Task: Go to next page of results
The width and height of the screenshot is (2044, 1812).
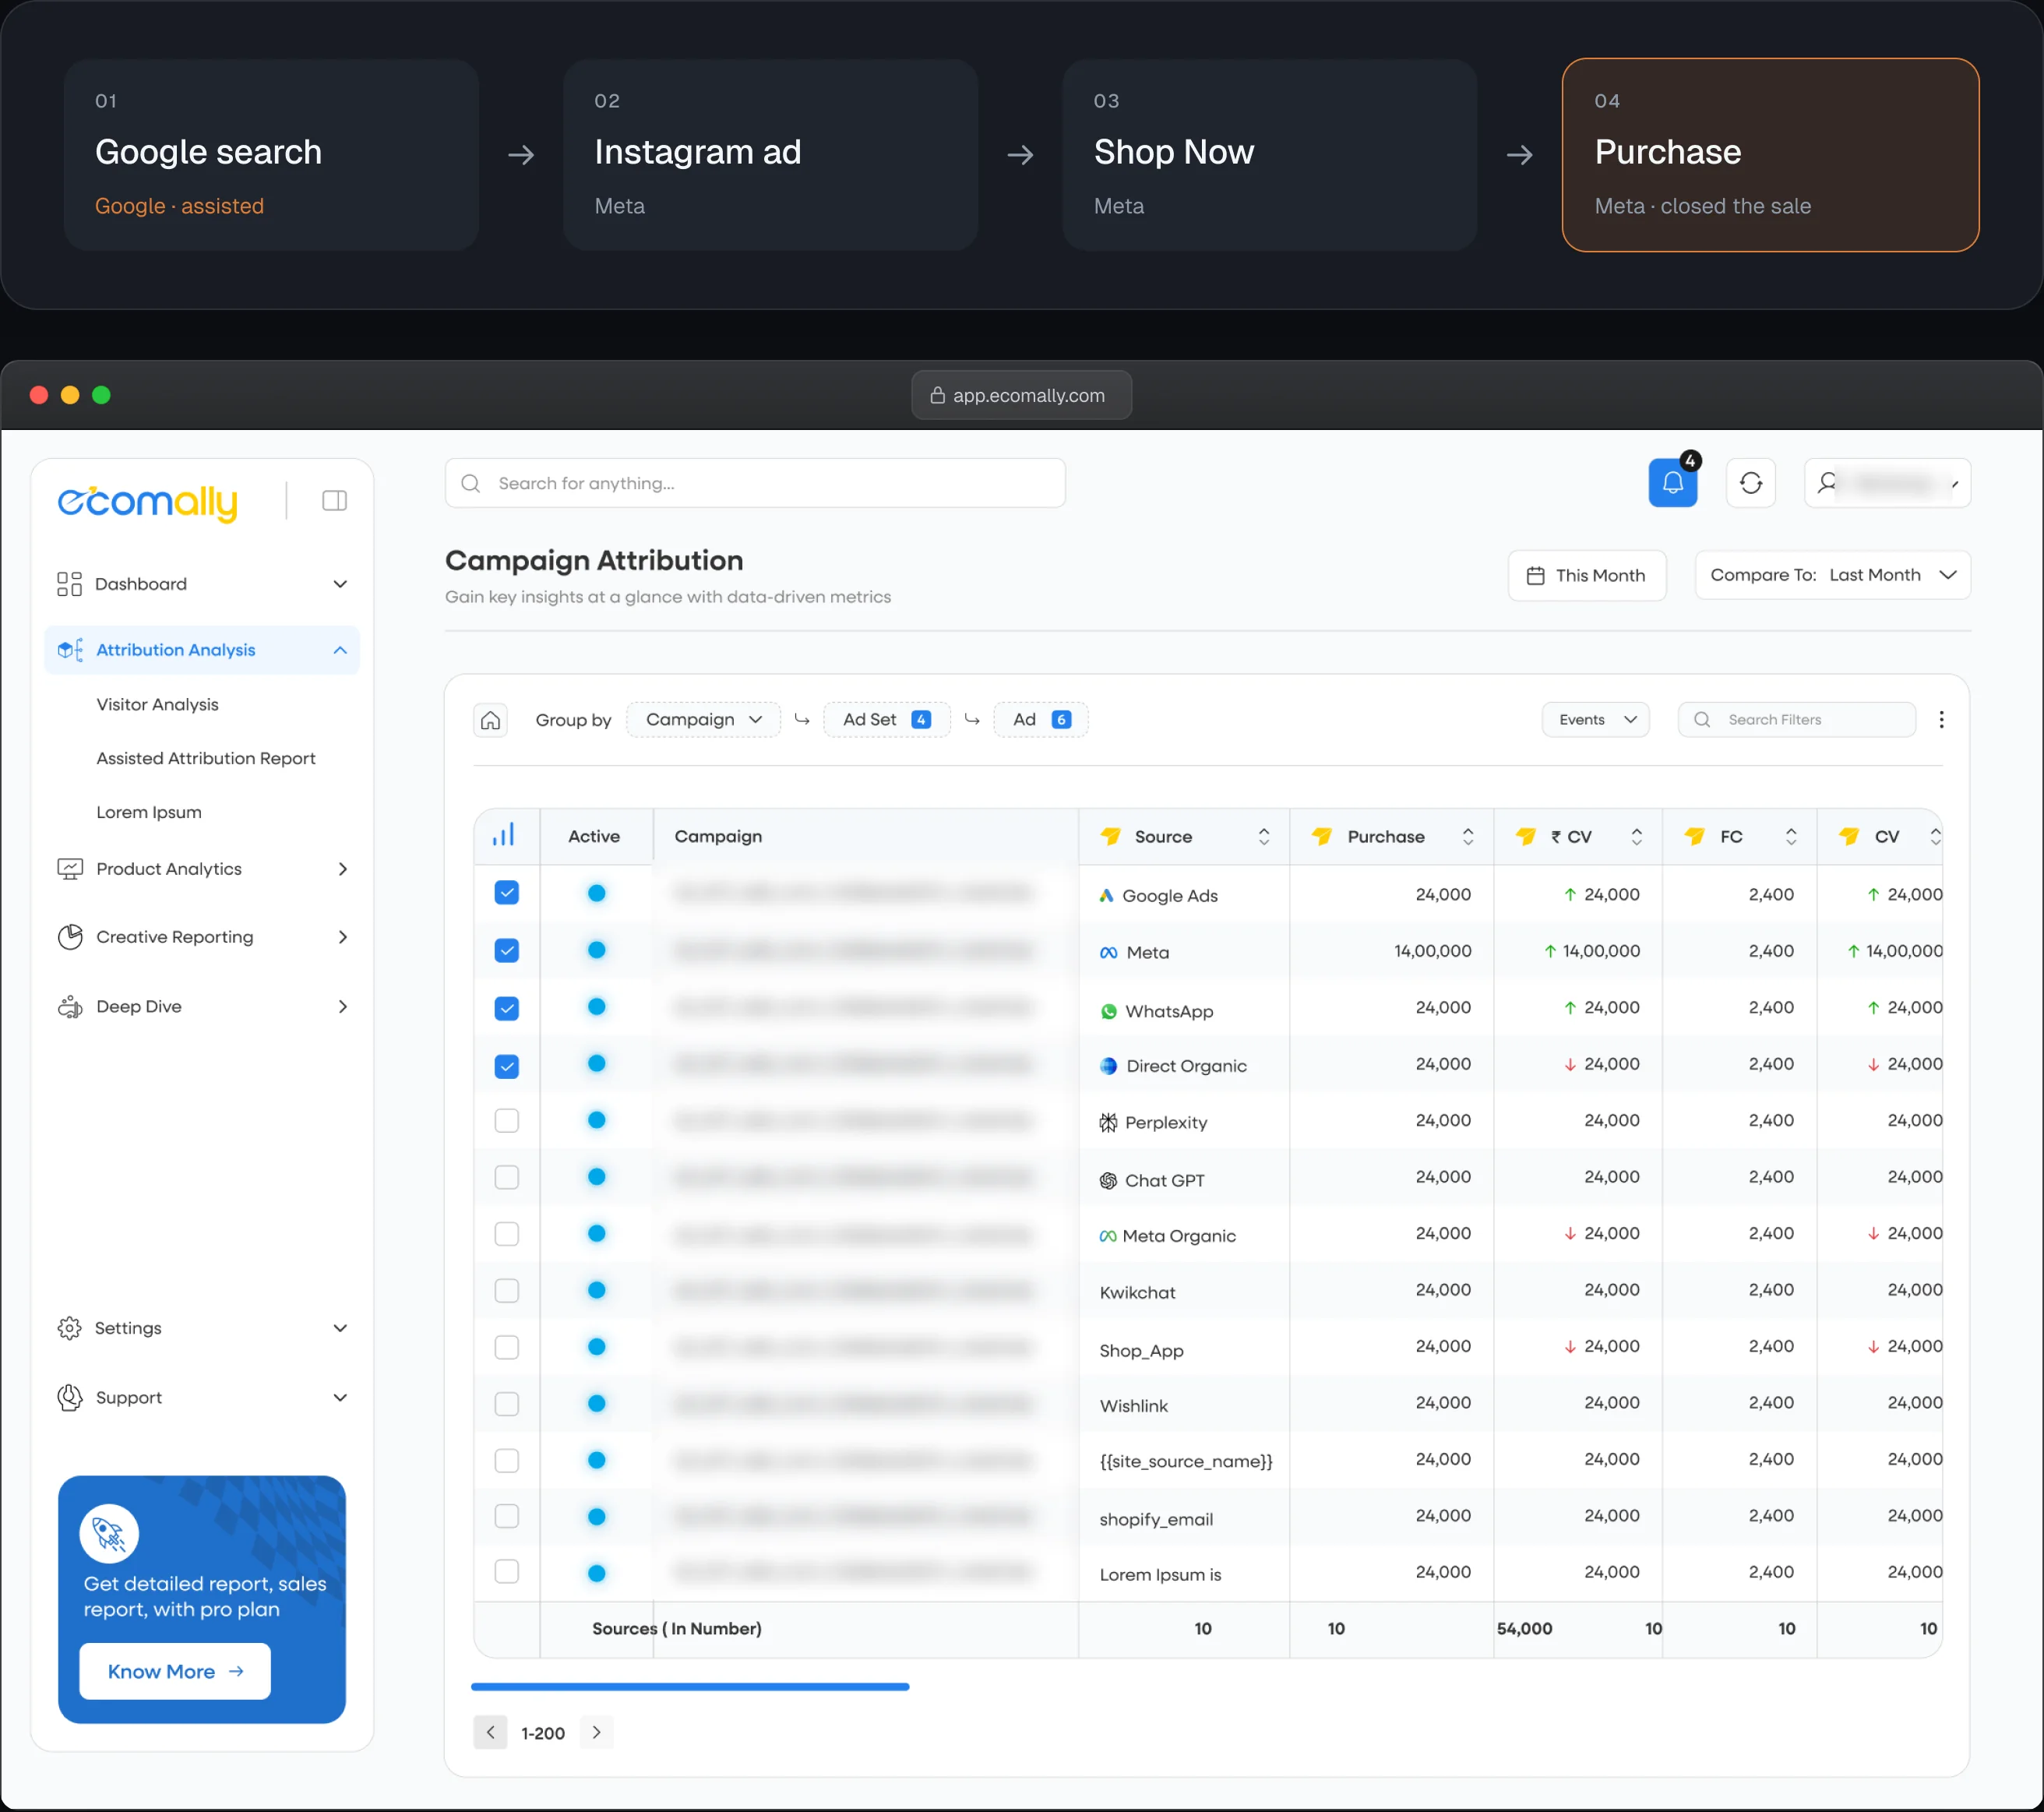Action: point(596,1732)
